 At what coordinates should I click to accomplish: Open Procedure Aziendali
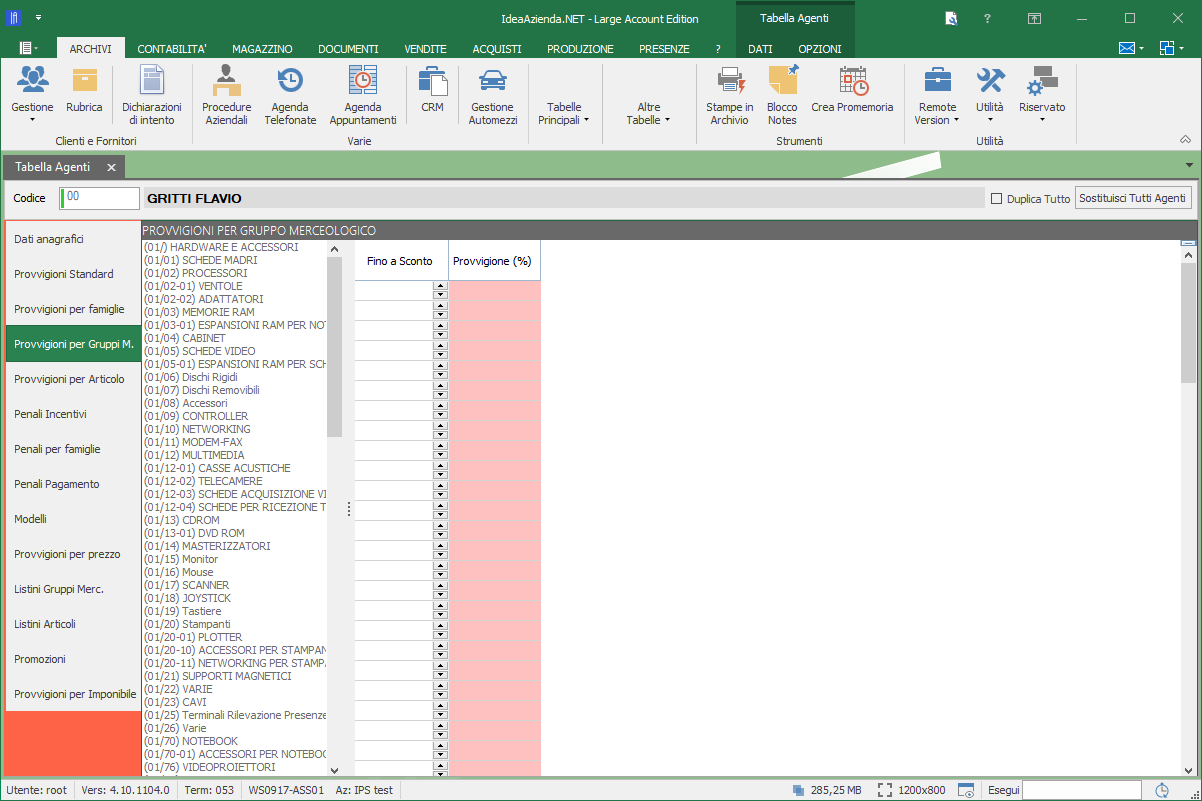(227, 96)
